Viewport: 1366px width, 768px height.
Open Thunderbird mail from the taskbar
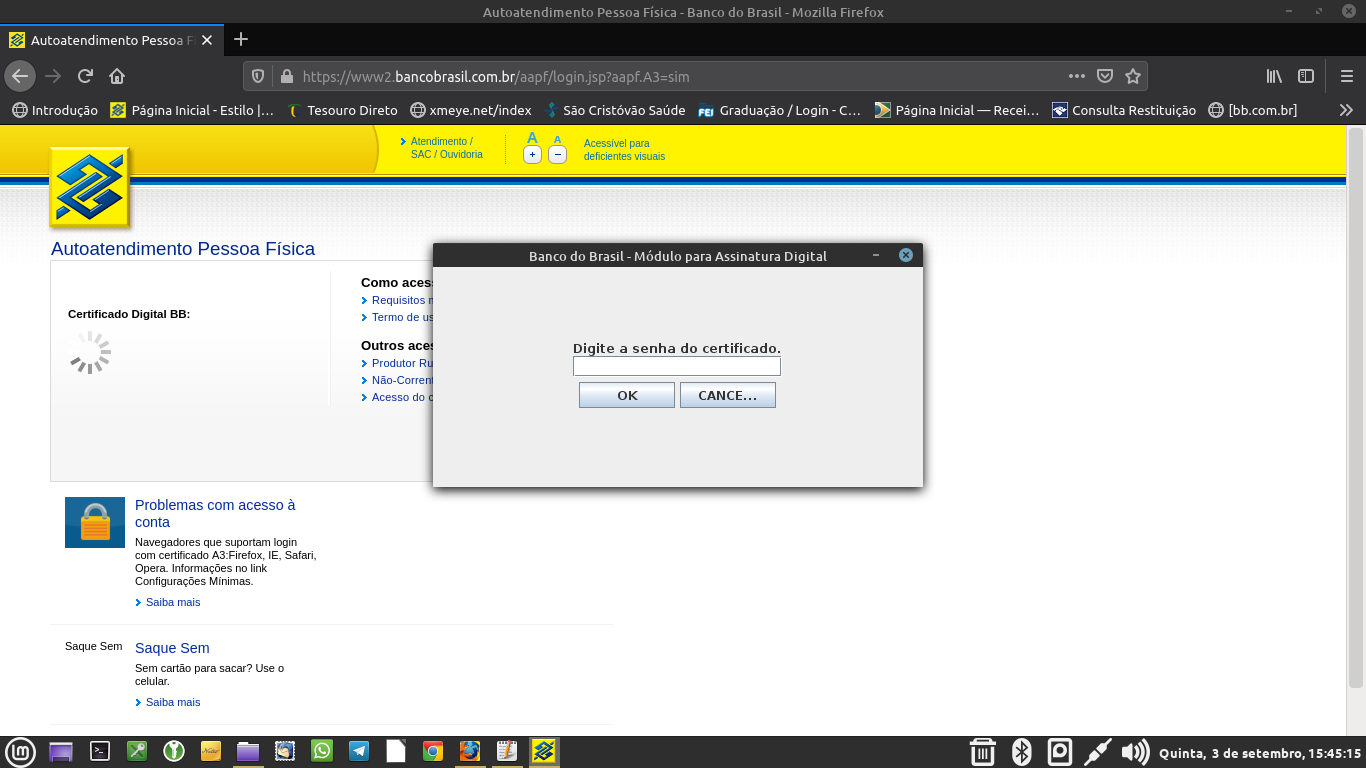285,751
